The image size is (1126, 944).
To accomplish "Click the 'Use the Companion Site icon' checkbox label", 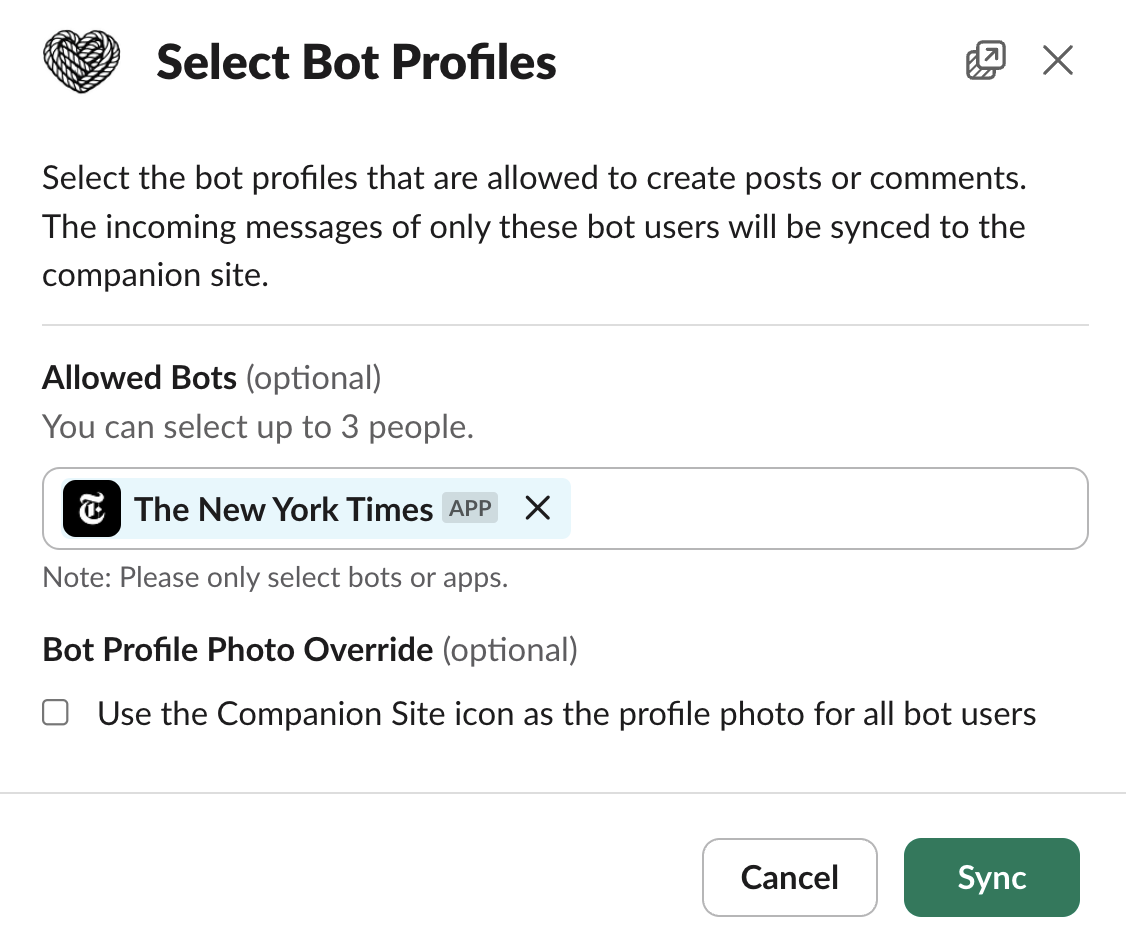I will (567, 714).
